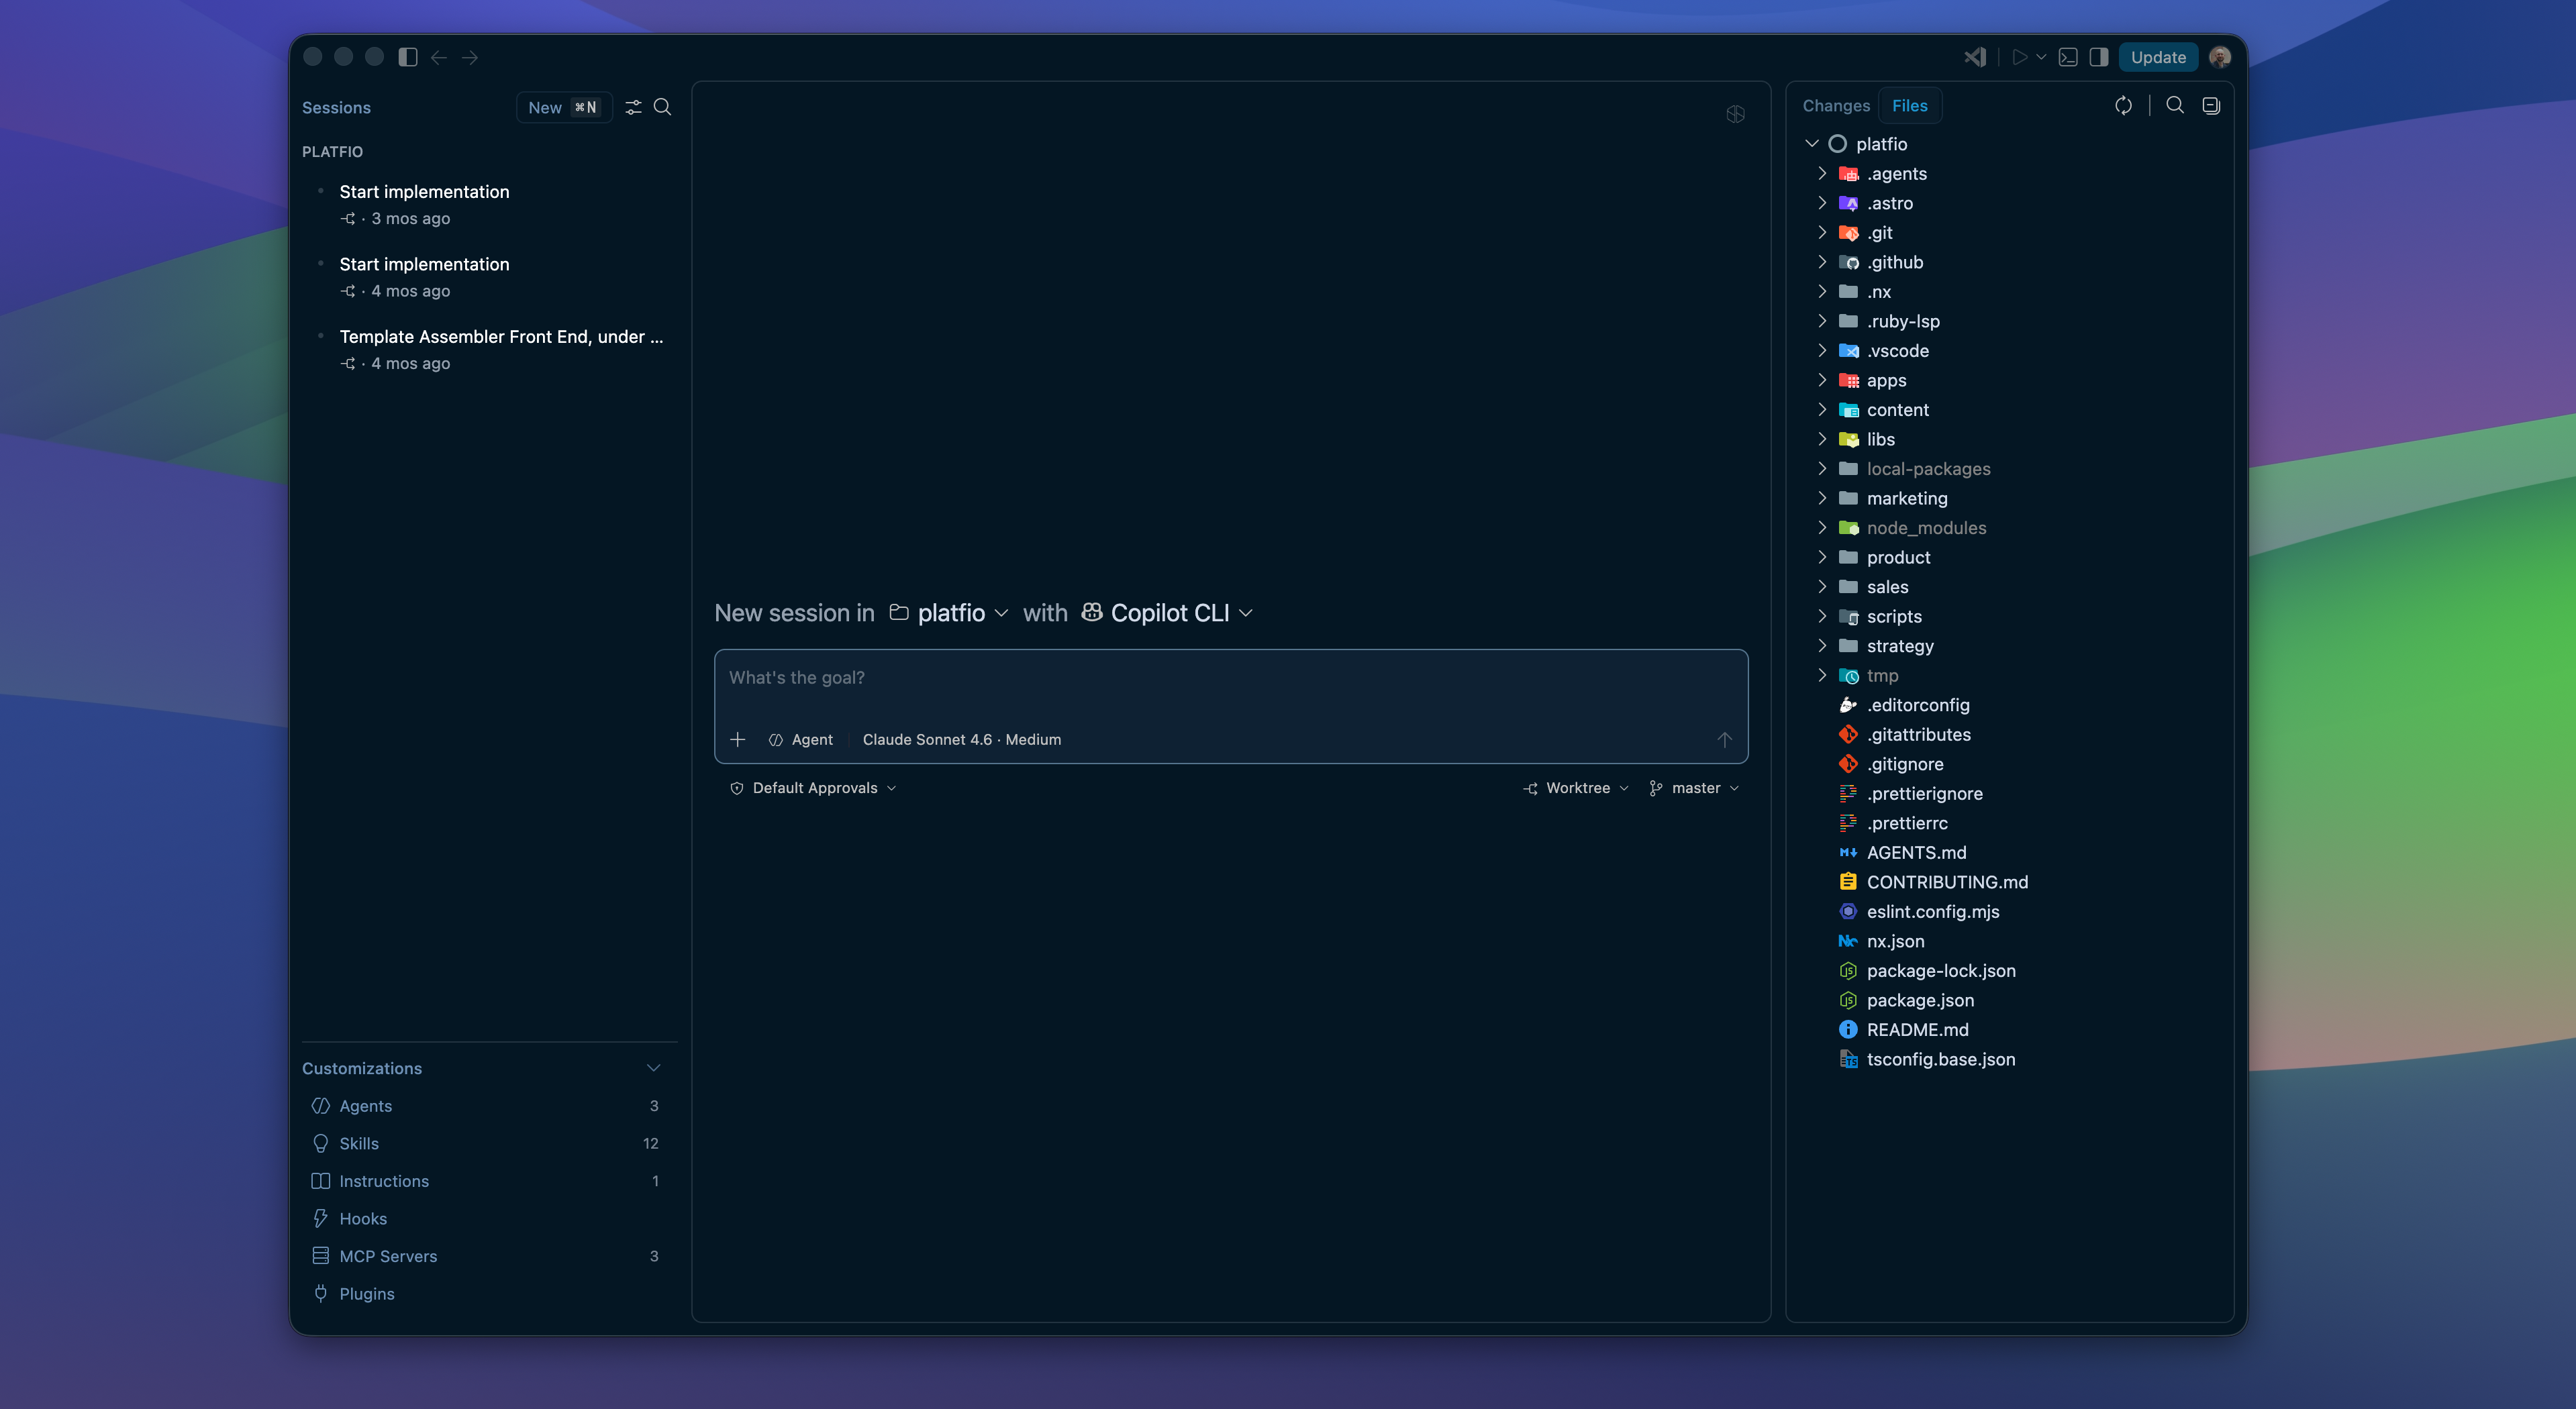Click the icon at top right of chat area
The width and height of the screenshot is (2576, 1409).
coord(1735,114)
